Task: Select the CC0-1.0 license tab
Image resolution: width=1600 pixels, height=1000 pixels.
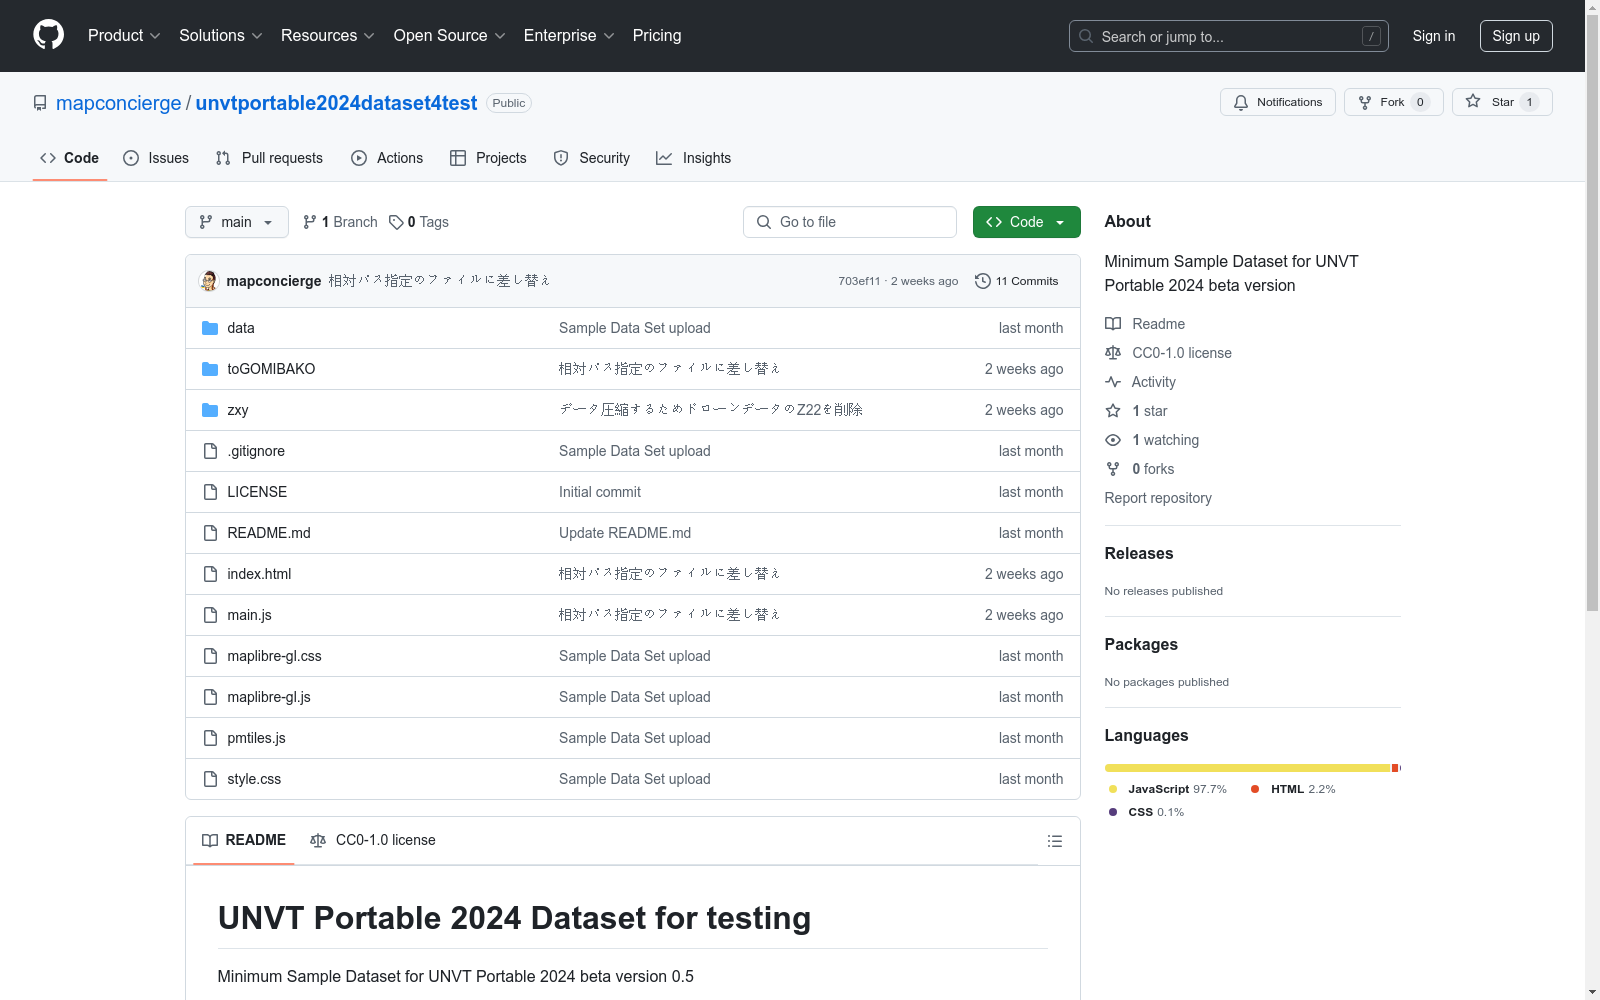Action: coord(373,840)
